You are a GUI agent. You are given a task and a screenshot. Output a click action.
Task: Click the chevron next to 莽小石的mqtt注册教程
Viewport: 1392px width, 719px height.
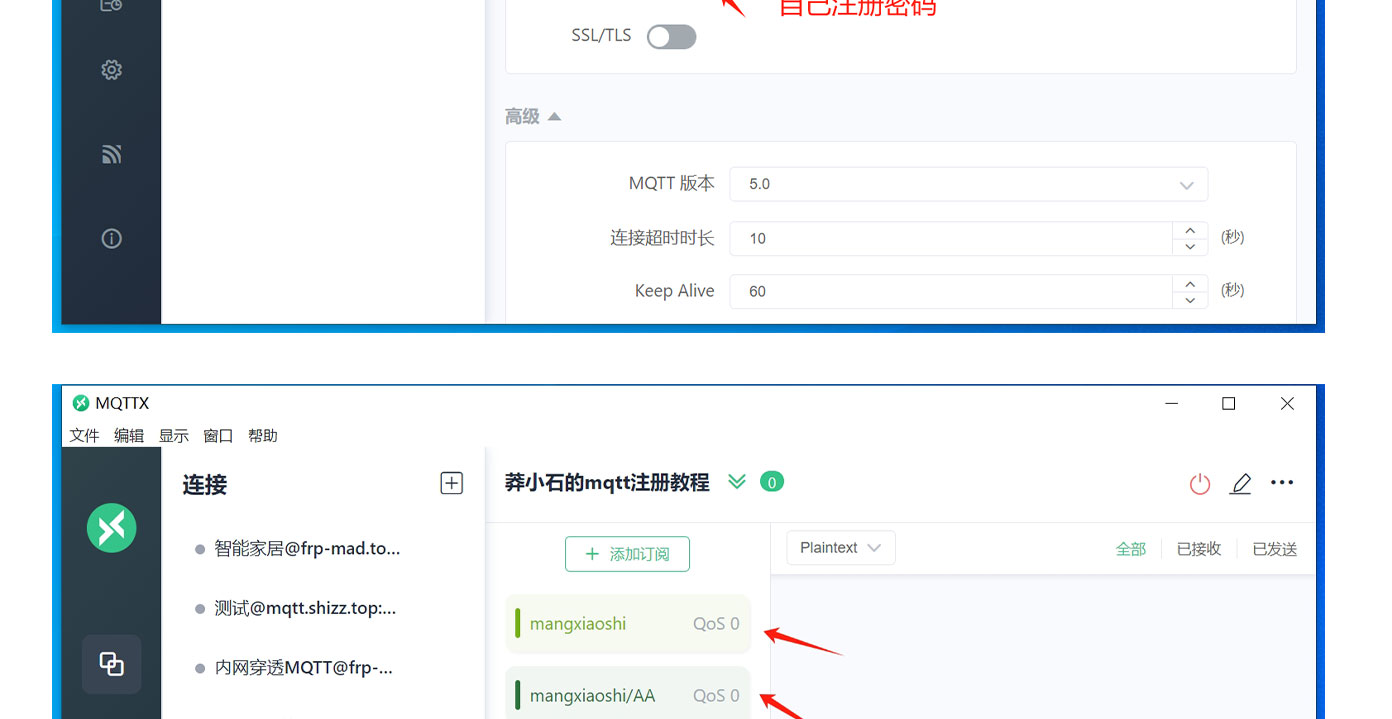tap(737, 482)
